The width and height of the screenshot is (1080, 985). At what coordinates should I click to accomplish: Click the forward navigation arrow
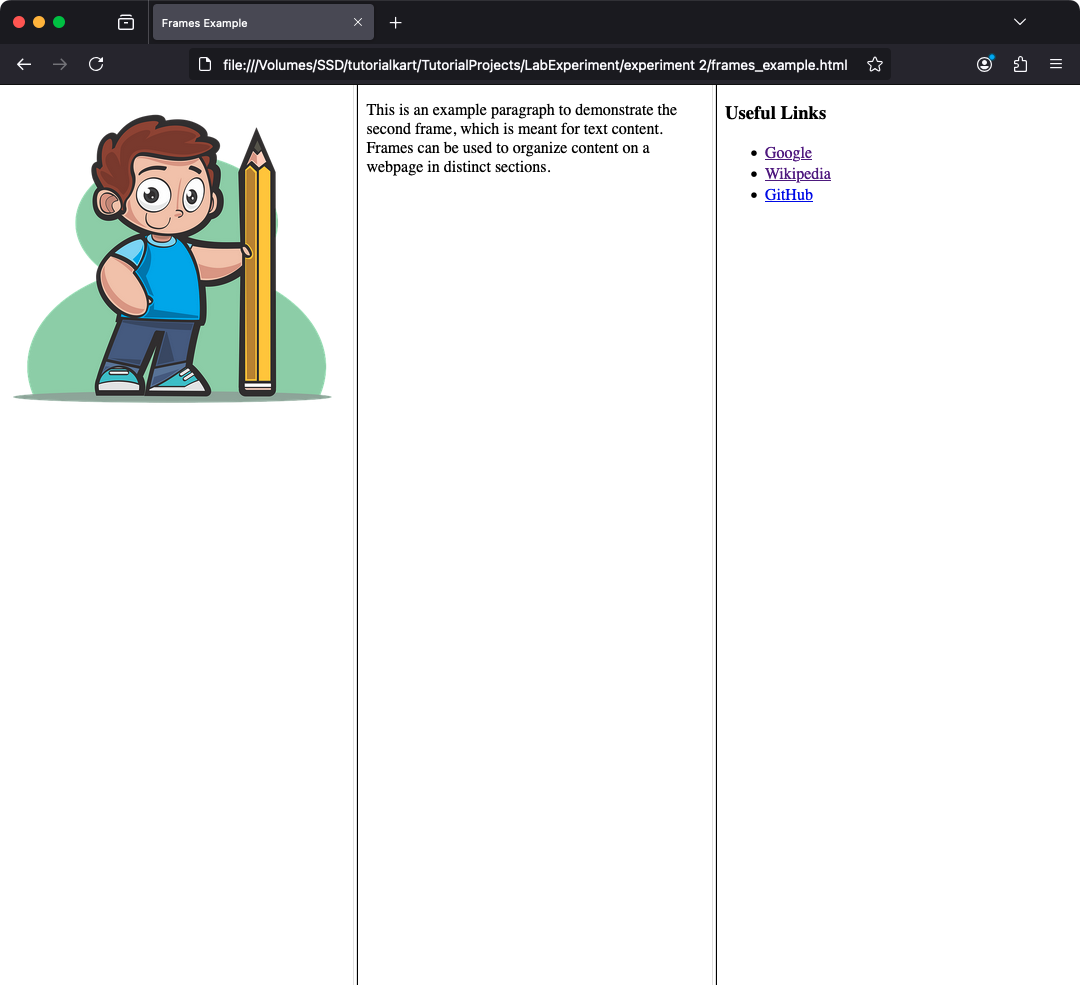pos(59,64)
